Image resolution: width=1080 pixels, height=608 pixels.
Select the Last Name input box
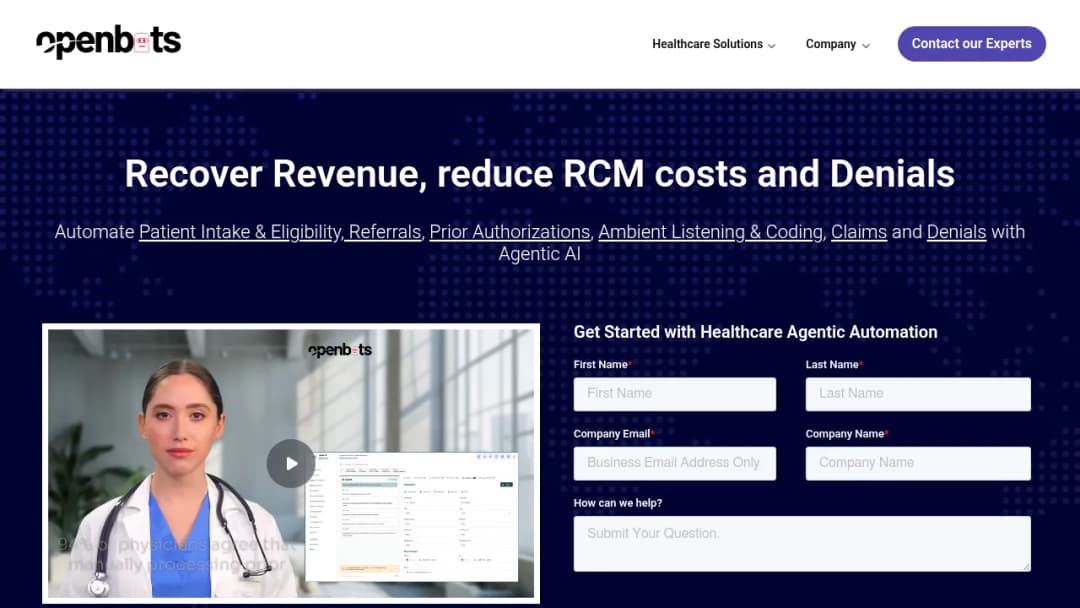click(x=918, y=394)
